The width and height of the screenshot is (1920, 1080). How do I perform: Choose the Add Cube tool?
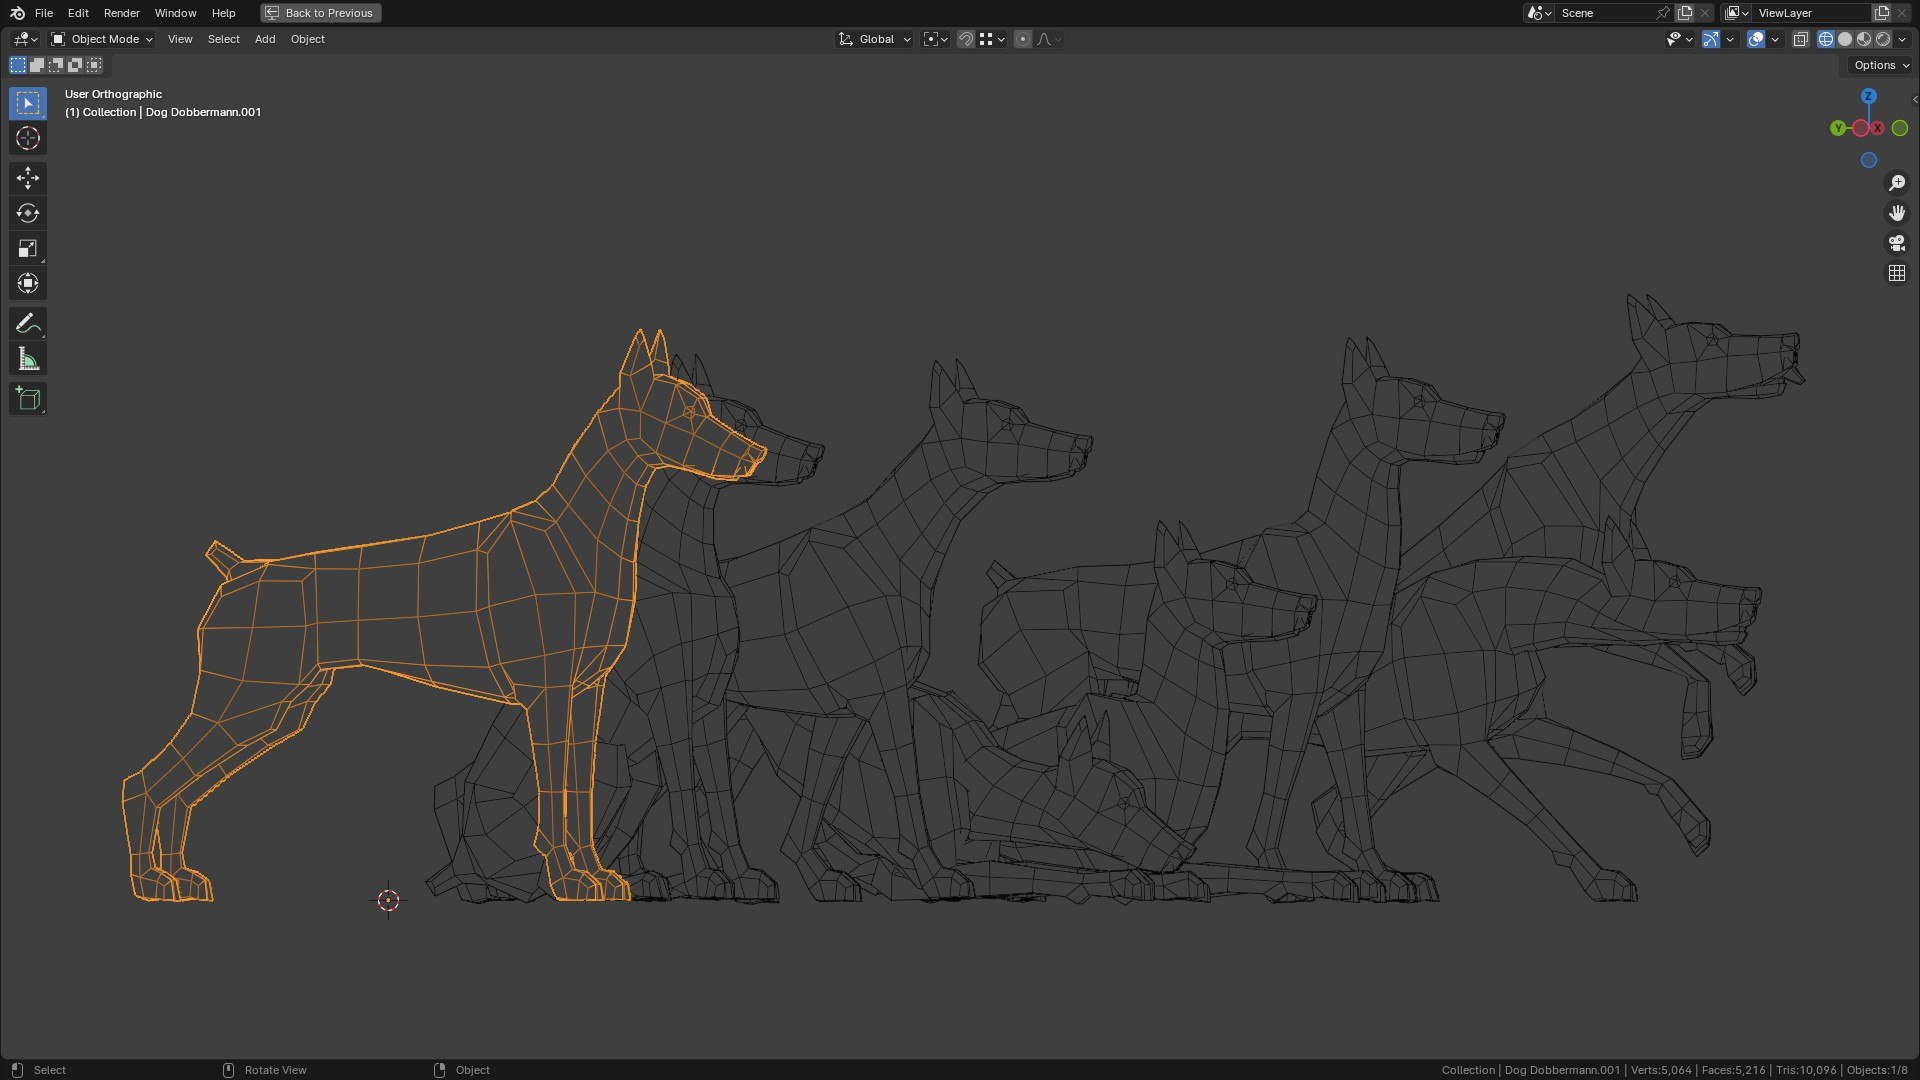click(x=28, y=399)
